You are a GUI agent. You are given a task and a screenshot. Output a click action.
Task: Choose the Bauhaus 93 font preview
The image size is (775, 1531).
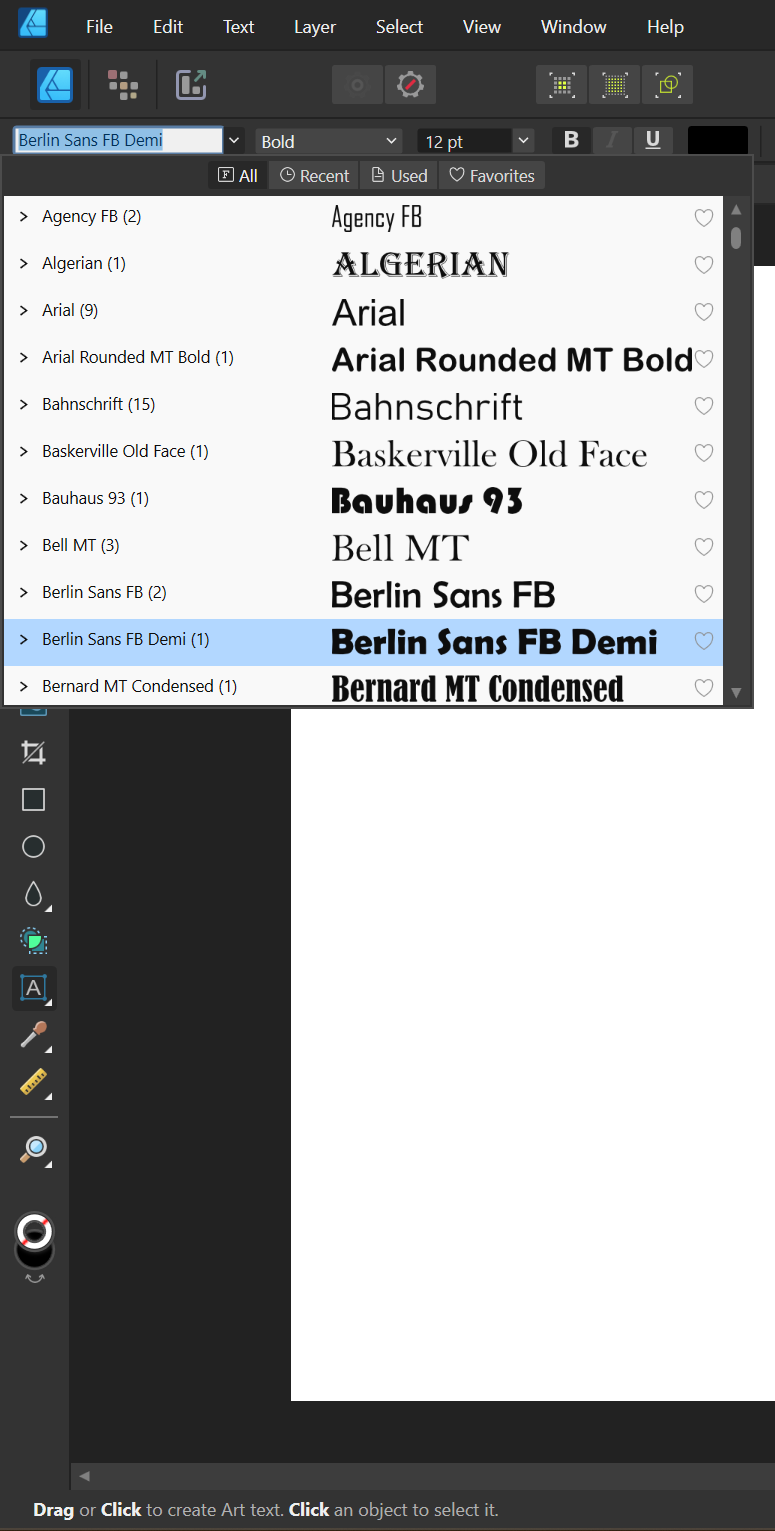click(427, 500)
